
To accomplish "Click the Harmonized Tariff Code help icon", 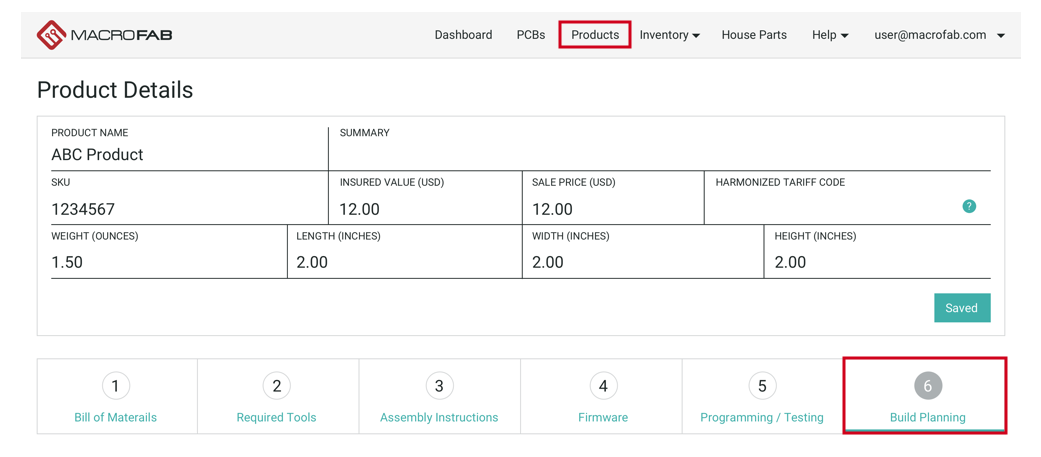I will point(968,206).
